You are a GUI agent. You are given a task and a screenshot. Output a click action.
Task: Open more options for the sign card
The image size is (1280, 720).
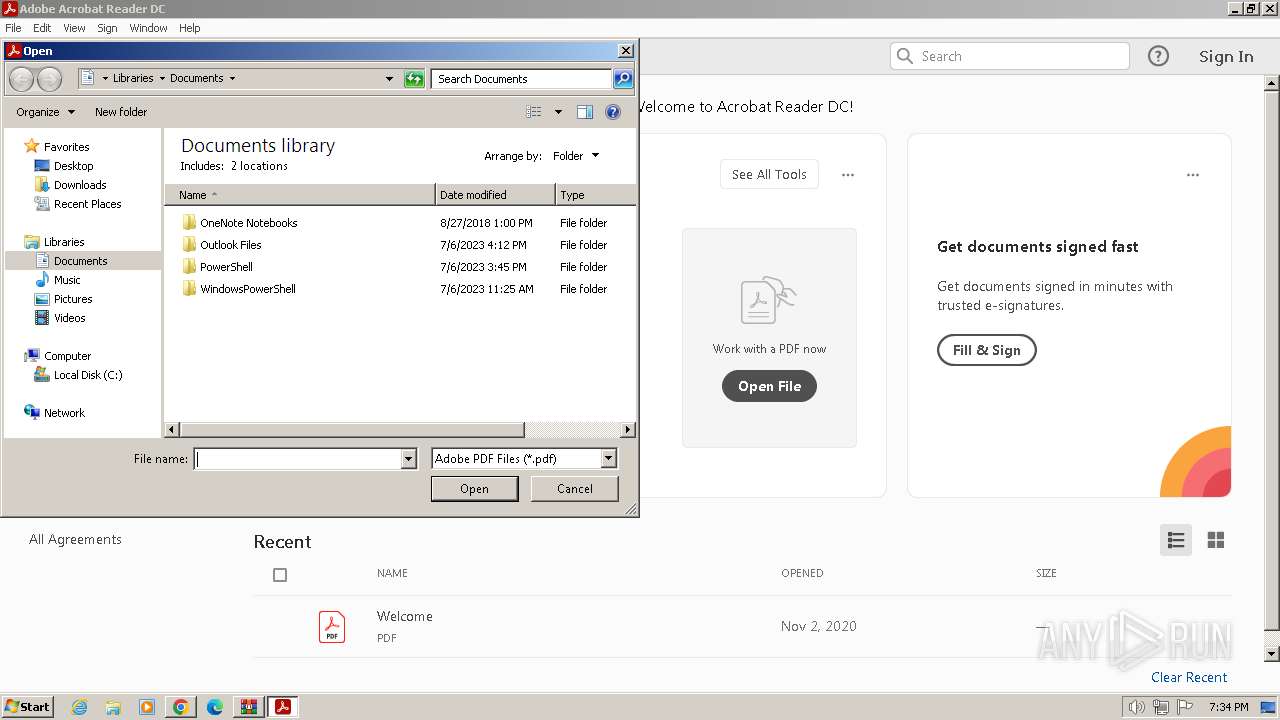(1192, 175)
